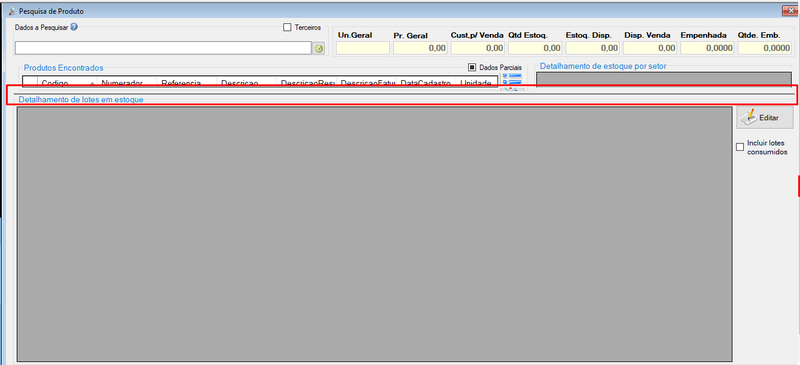Click the search field under Dados a Pesquisar

click(x=163, y=48)
